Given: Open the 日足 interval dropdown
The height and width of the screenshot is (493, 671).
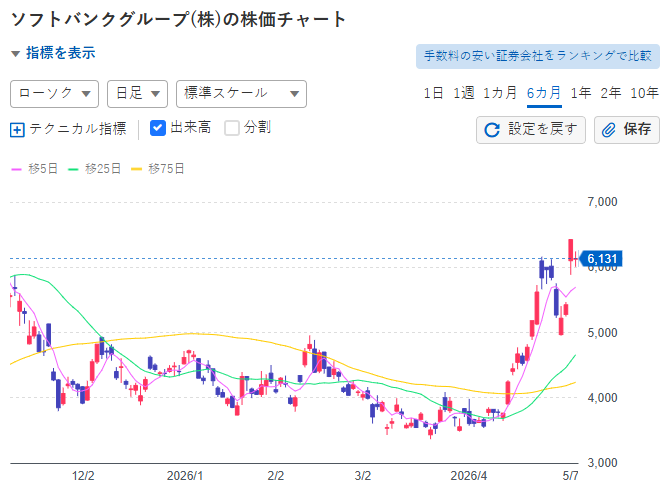Looking at the screenshot, I should pyautogui.click(x=137, y=94).
